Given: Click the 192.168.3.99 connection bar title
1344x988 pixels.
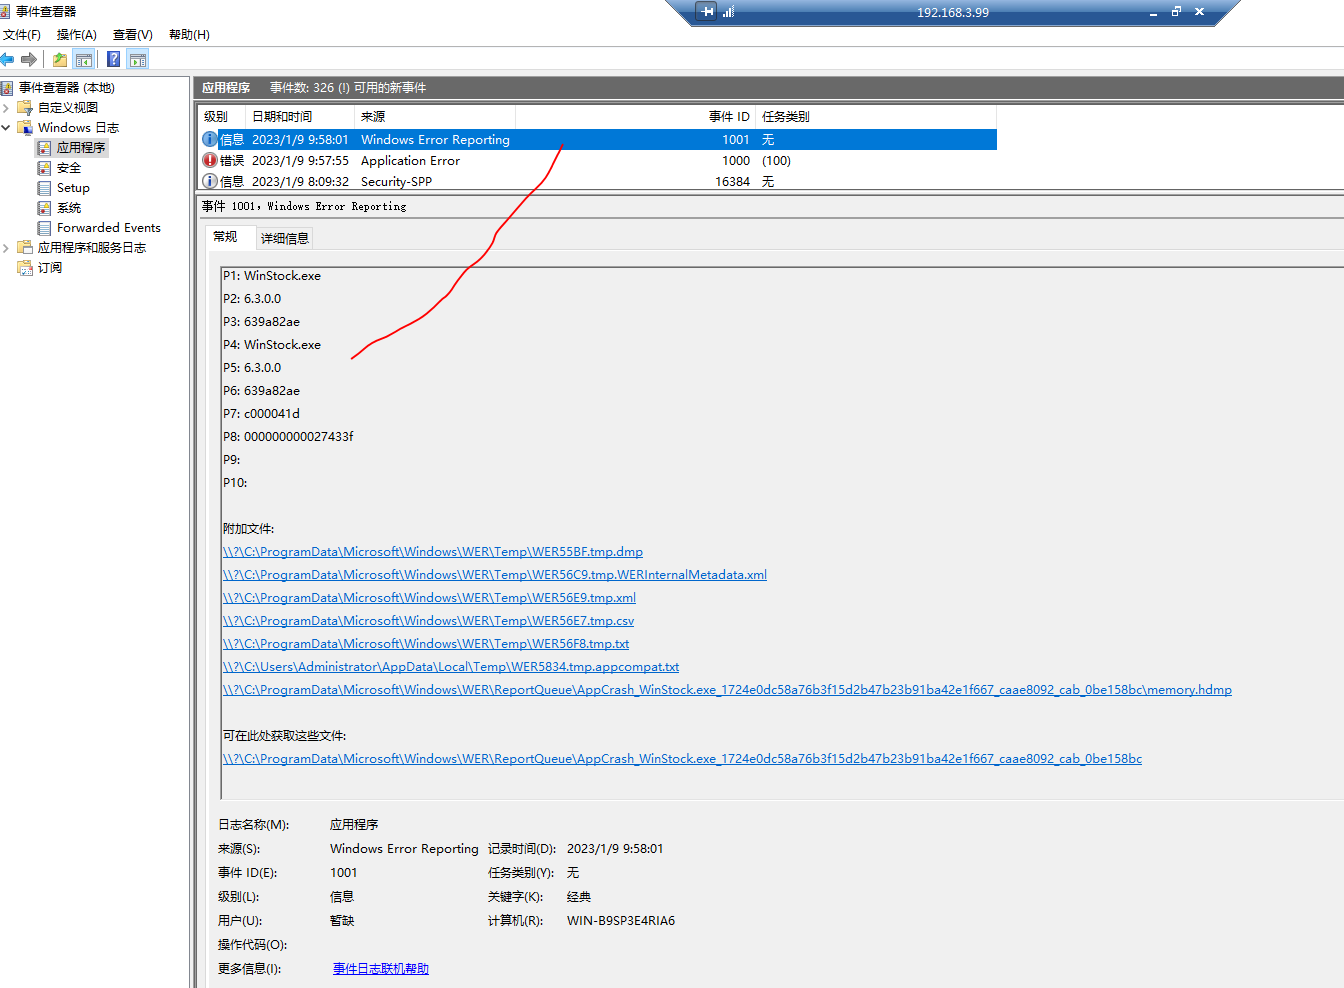Looking at the screenshot, I should click(953, 13).
